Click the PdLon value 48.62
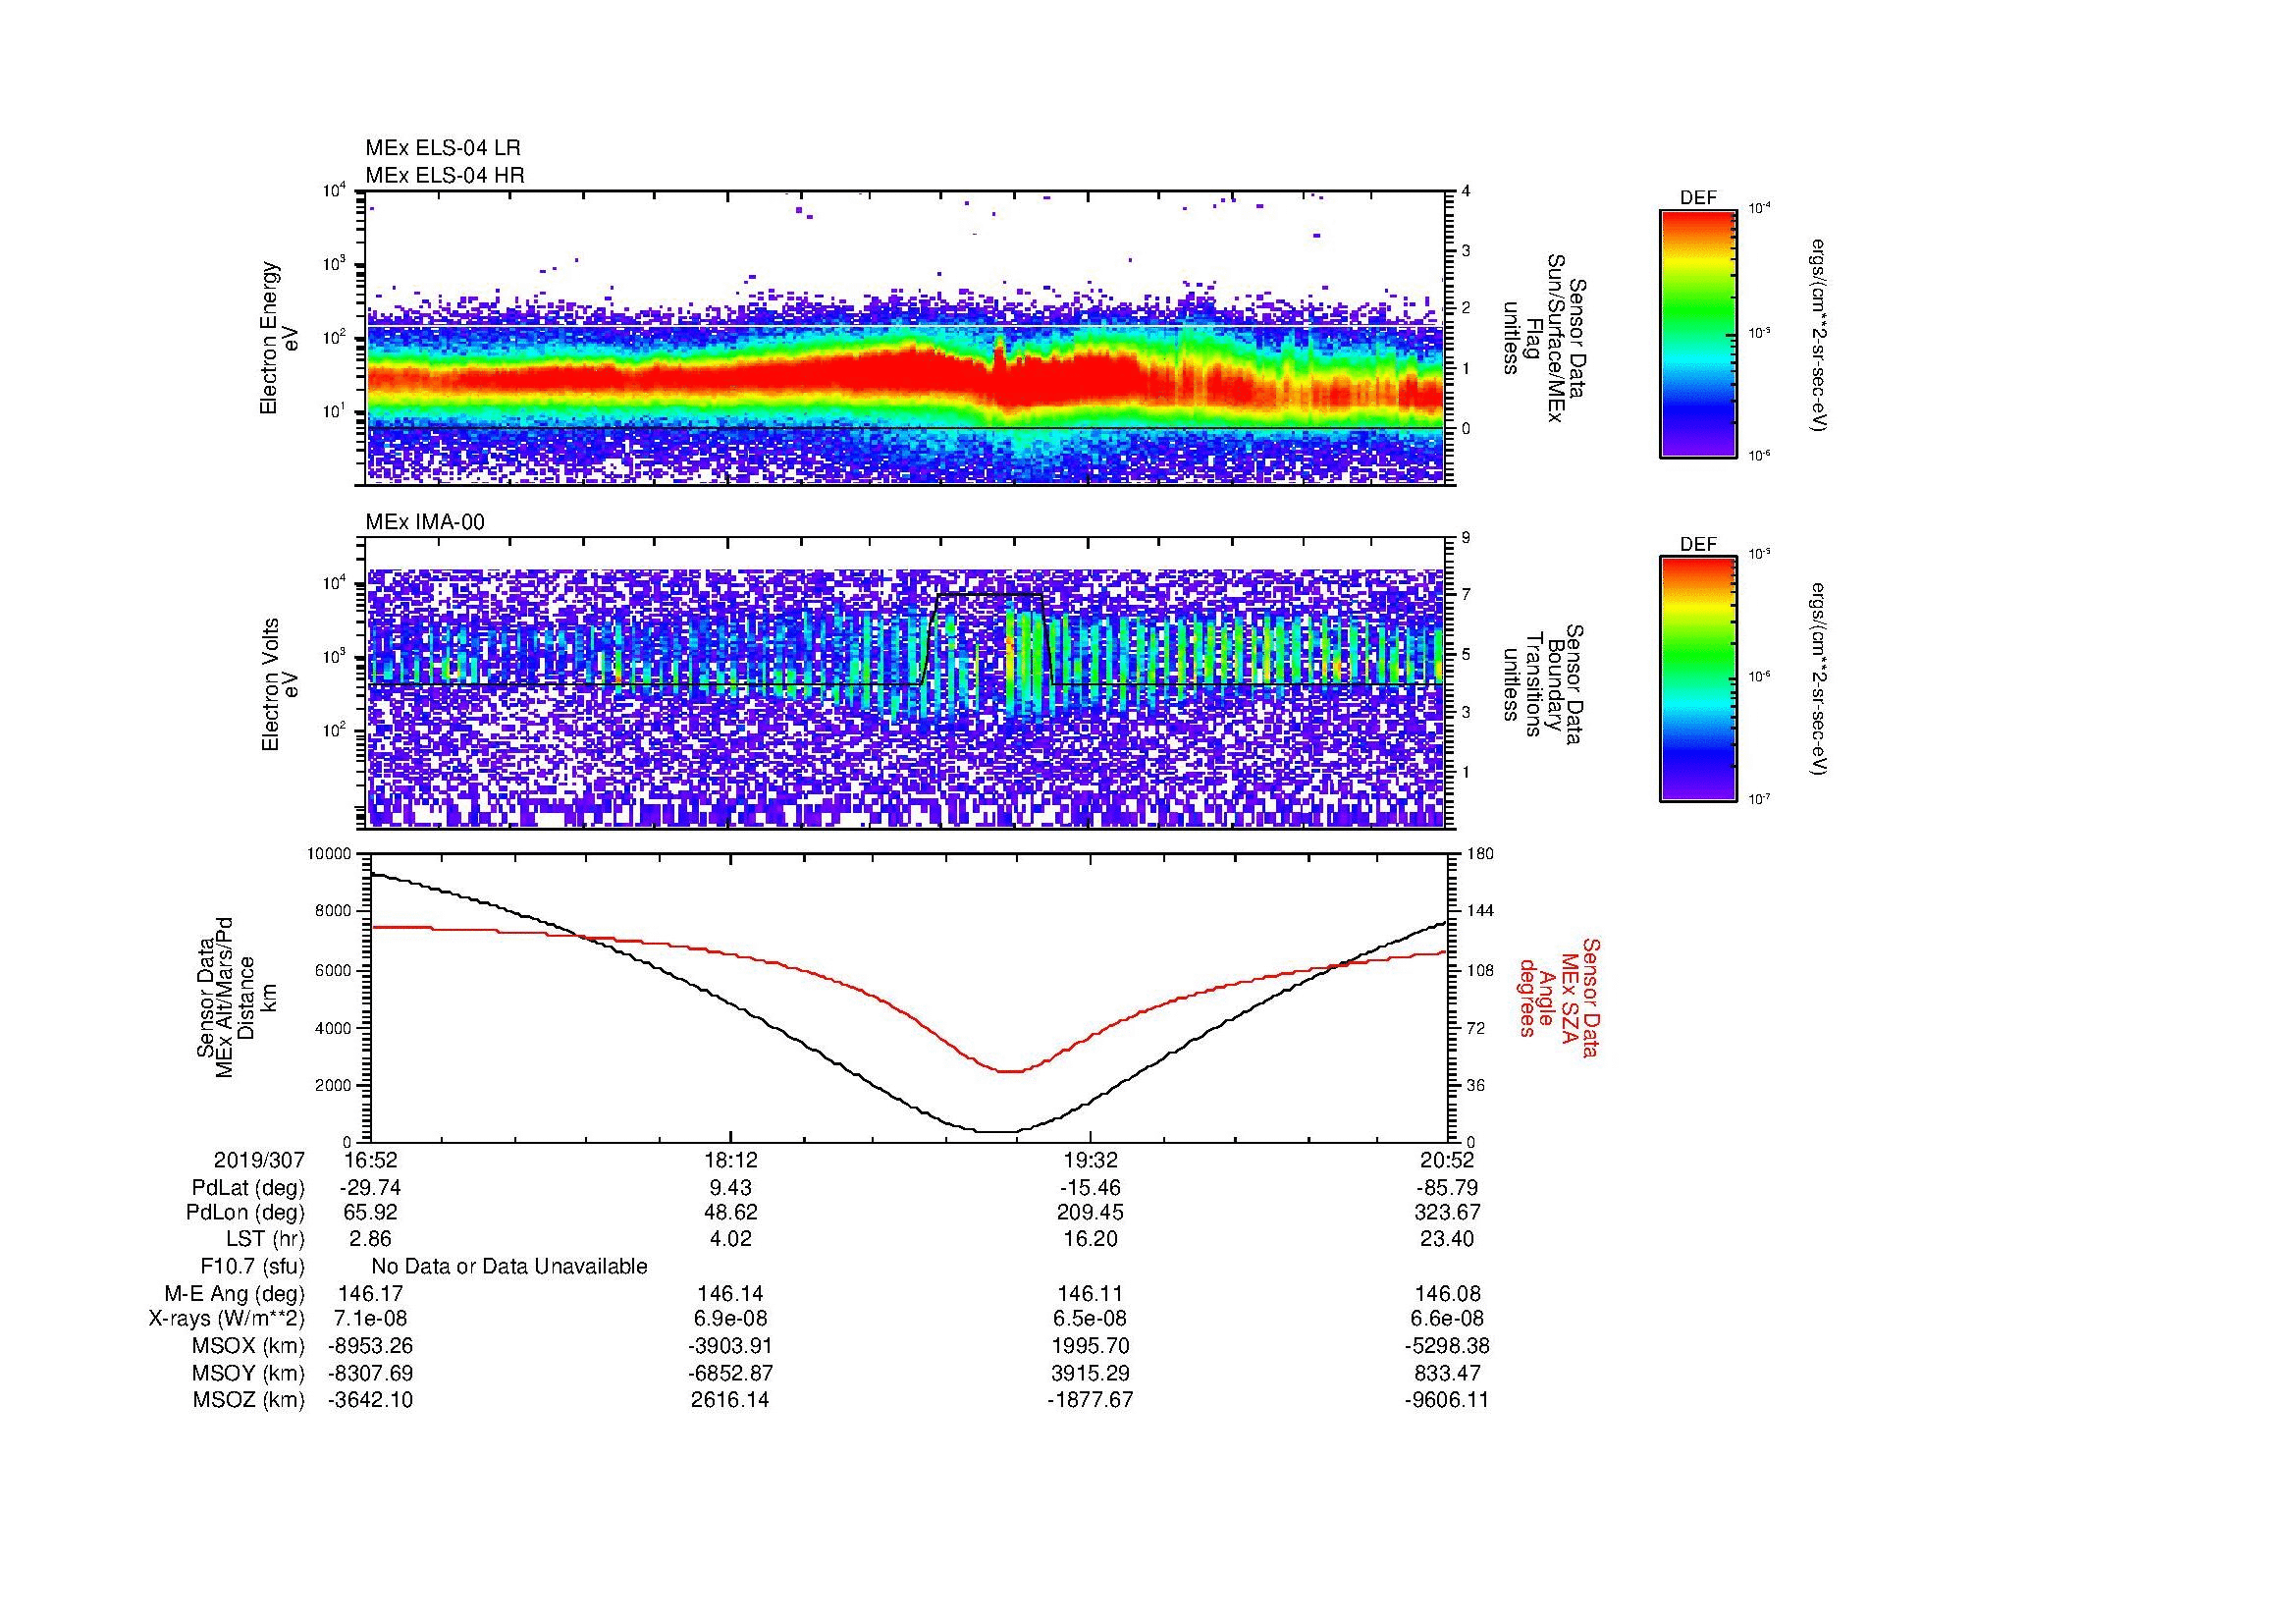The image size is (2296, 1623). (731, 1213)
